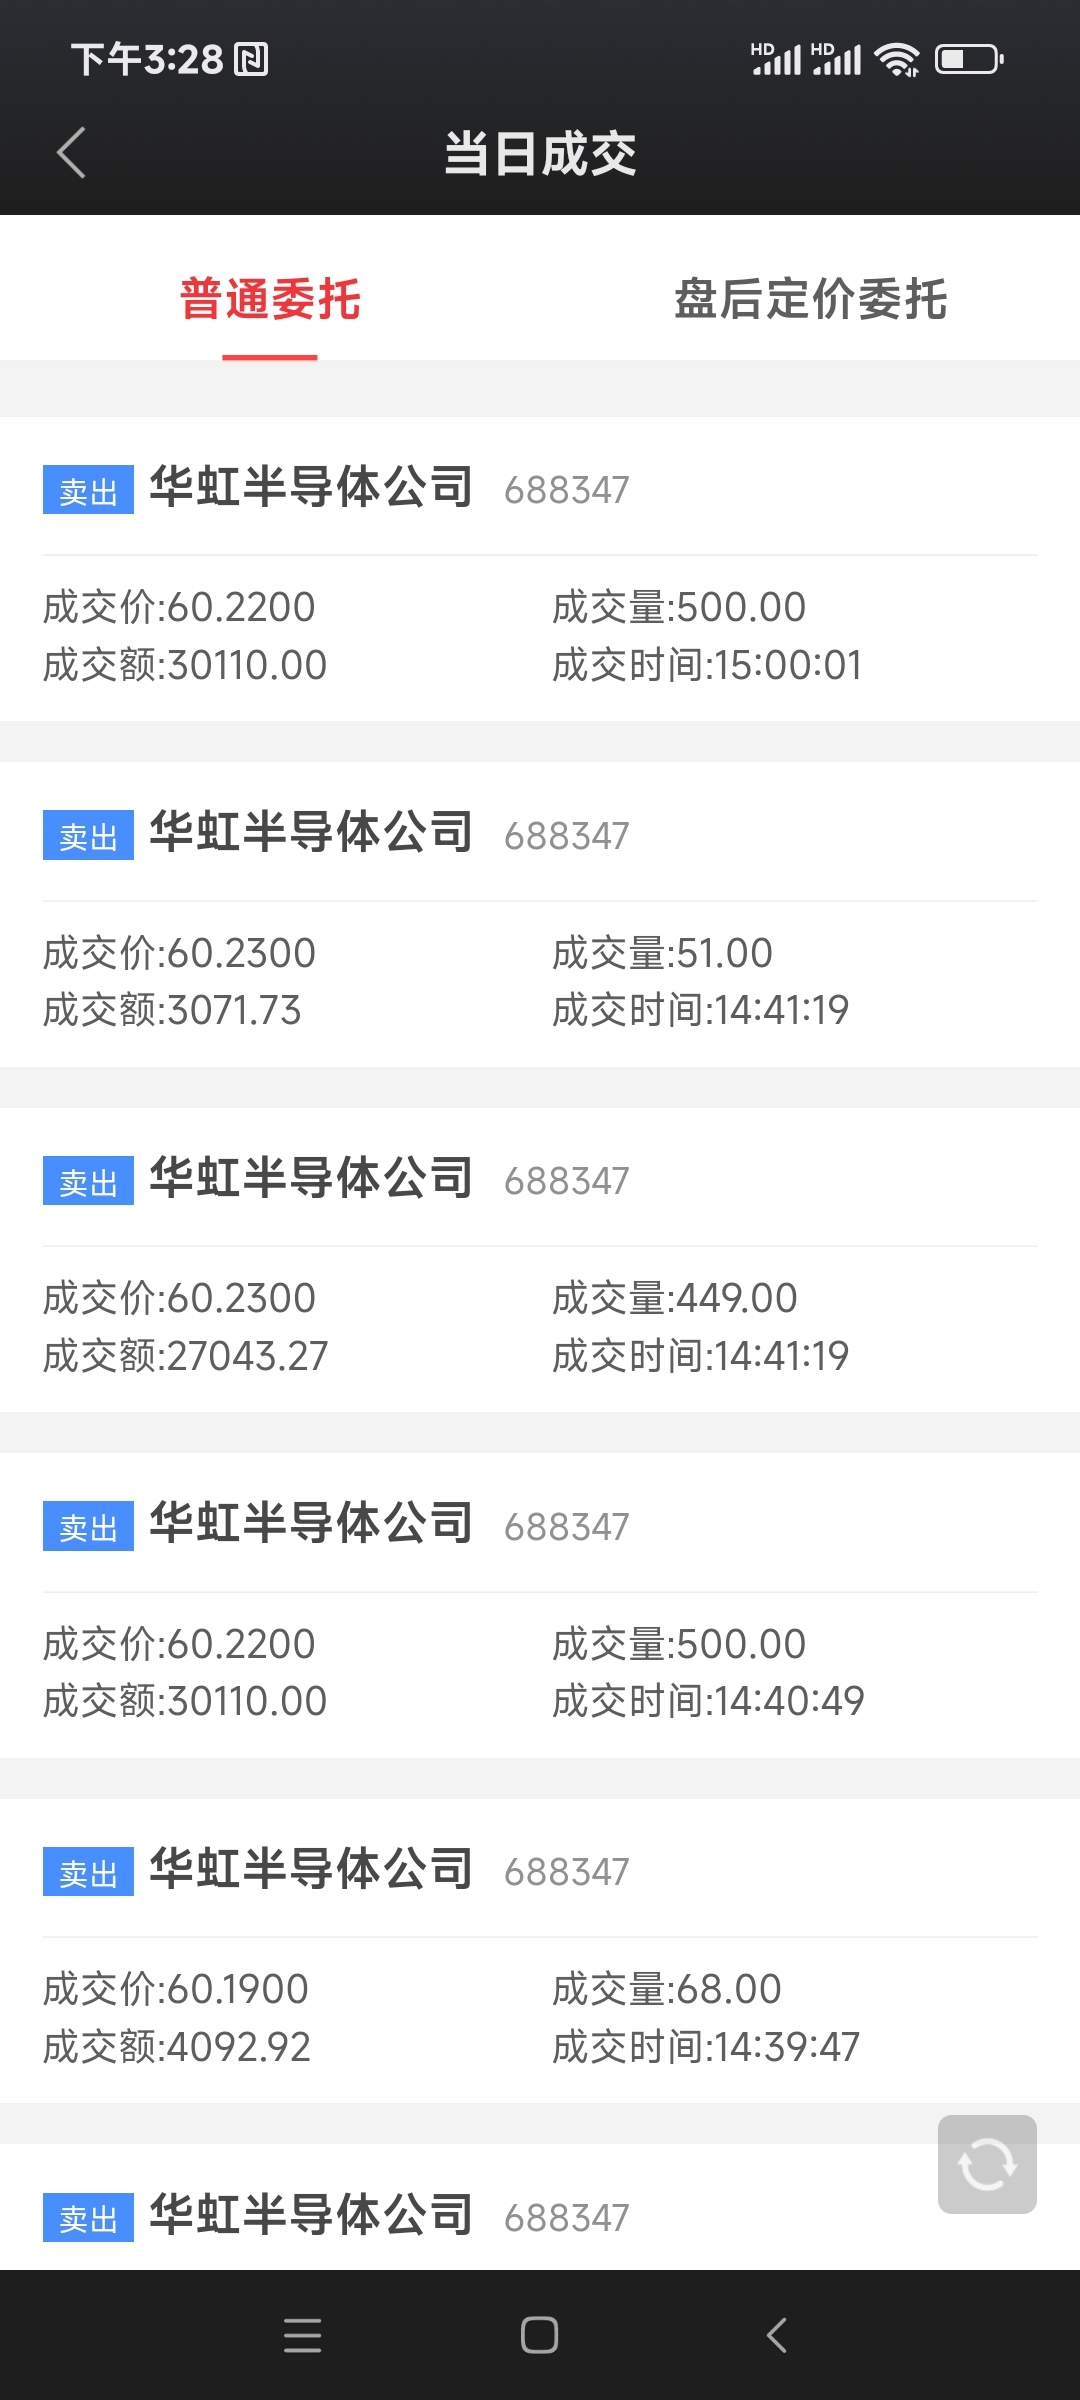Select 华虹半导体公司 trade at 14:40:49
Image resolution: width=1080 pixels, height=2400 pixels.
click(x=540, y=1606)
